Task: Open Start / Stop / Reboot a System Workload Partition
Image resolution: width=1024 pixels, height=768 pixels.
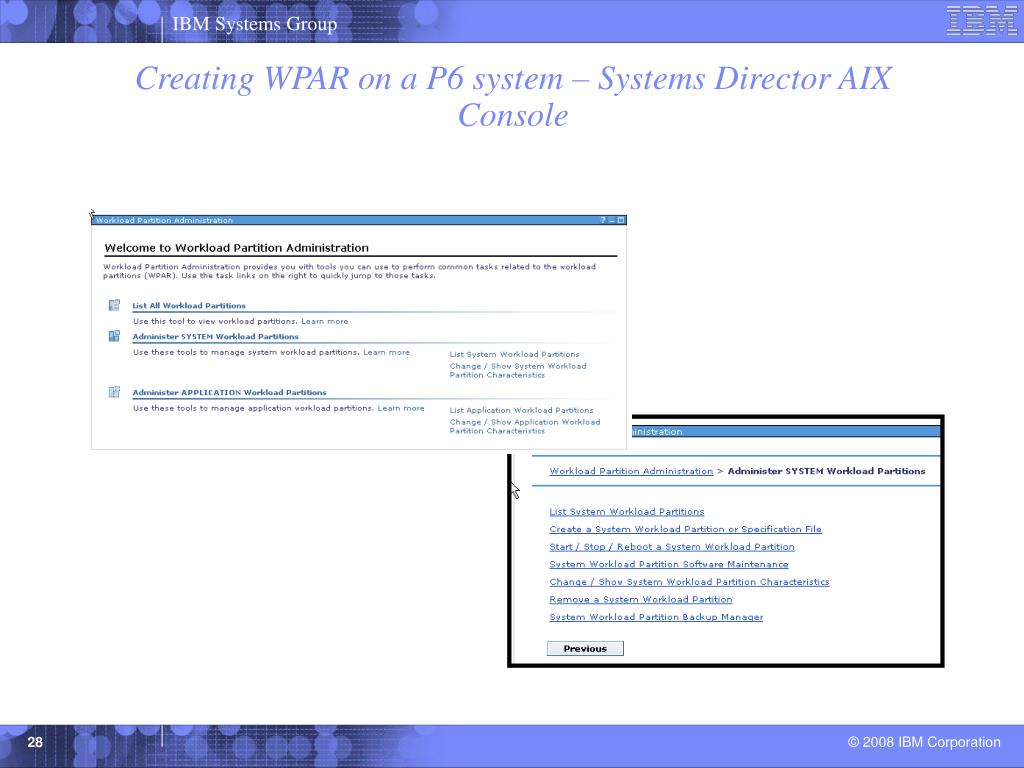Action: pyautogui.click(x=671, y=547)
